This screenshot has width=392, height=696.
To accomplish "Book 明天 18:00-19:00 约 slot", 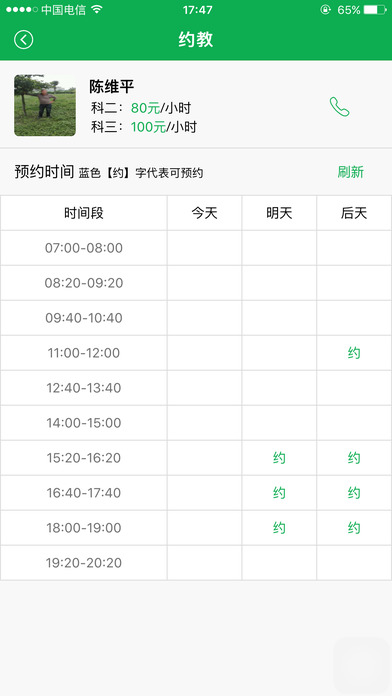I will [x=279, y=528].
